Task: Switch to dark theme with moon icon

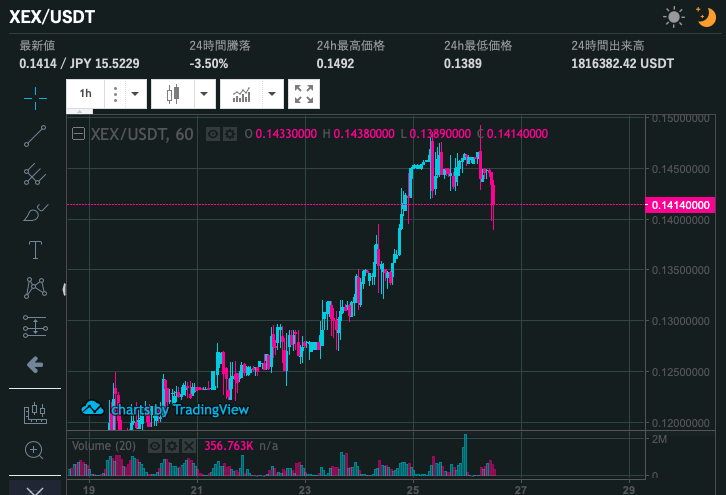Action: click(705, 16)
